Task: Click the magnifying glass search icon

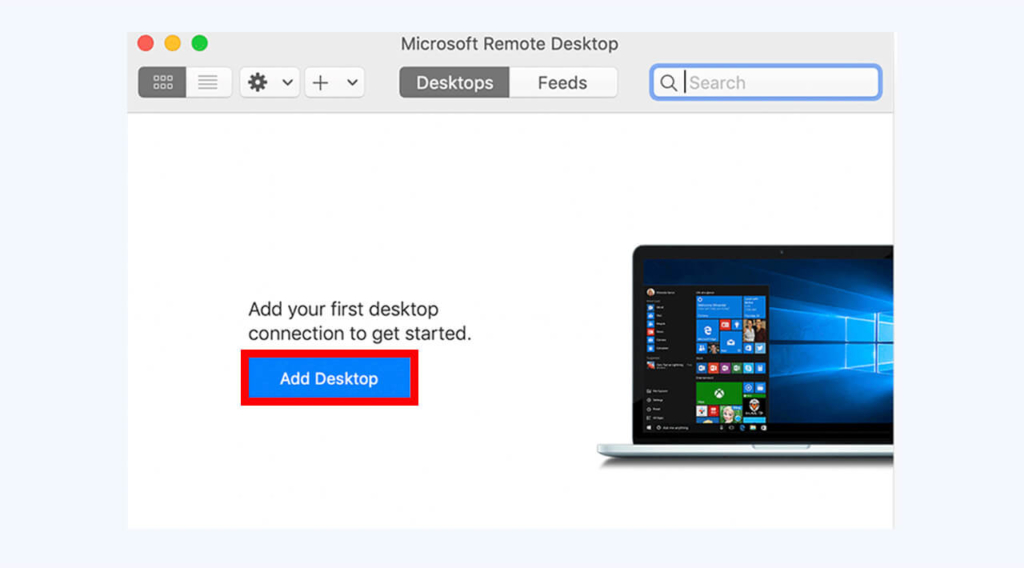Action: coord(668,83)
